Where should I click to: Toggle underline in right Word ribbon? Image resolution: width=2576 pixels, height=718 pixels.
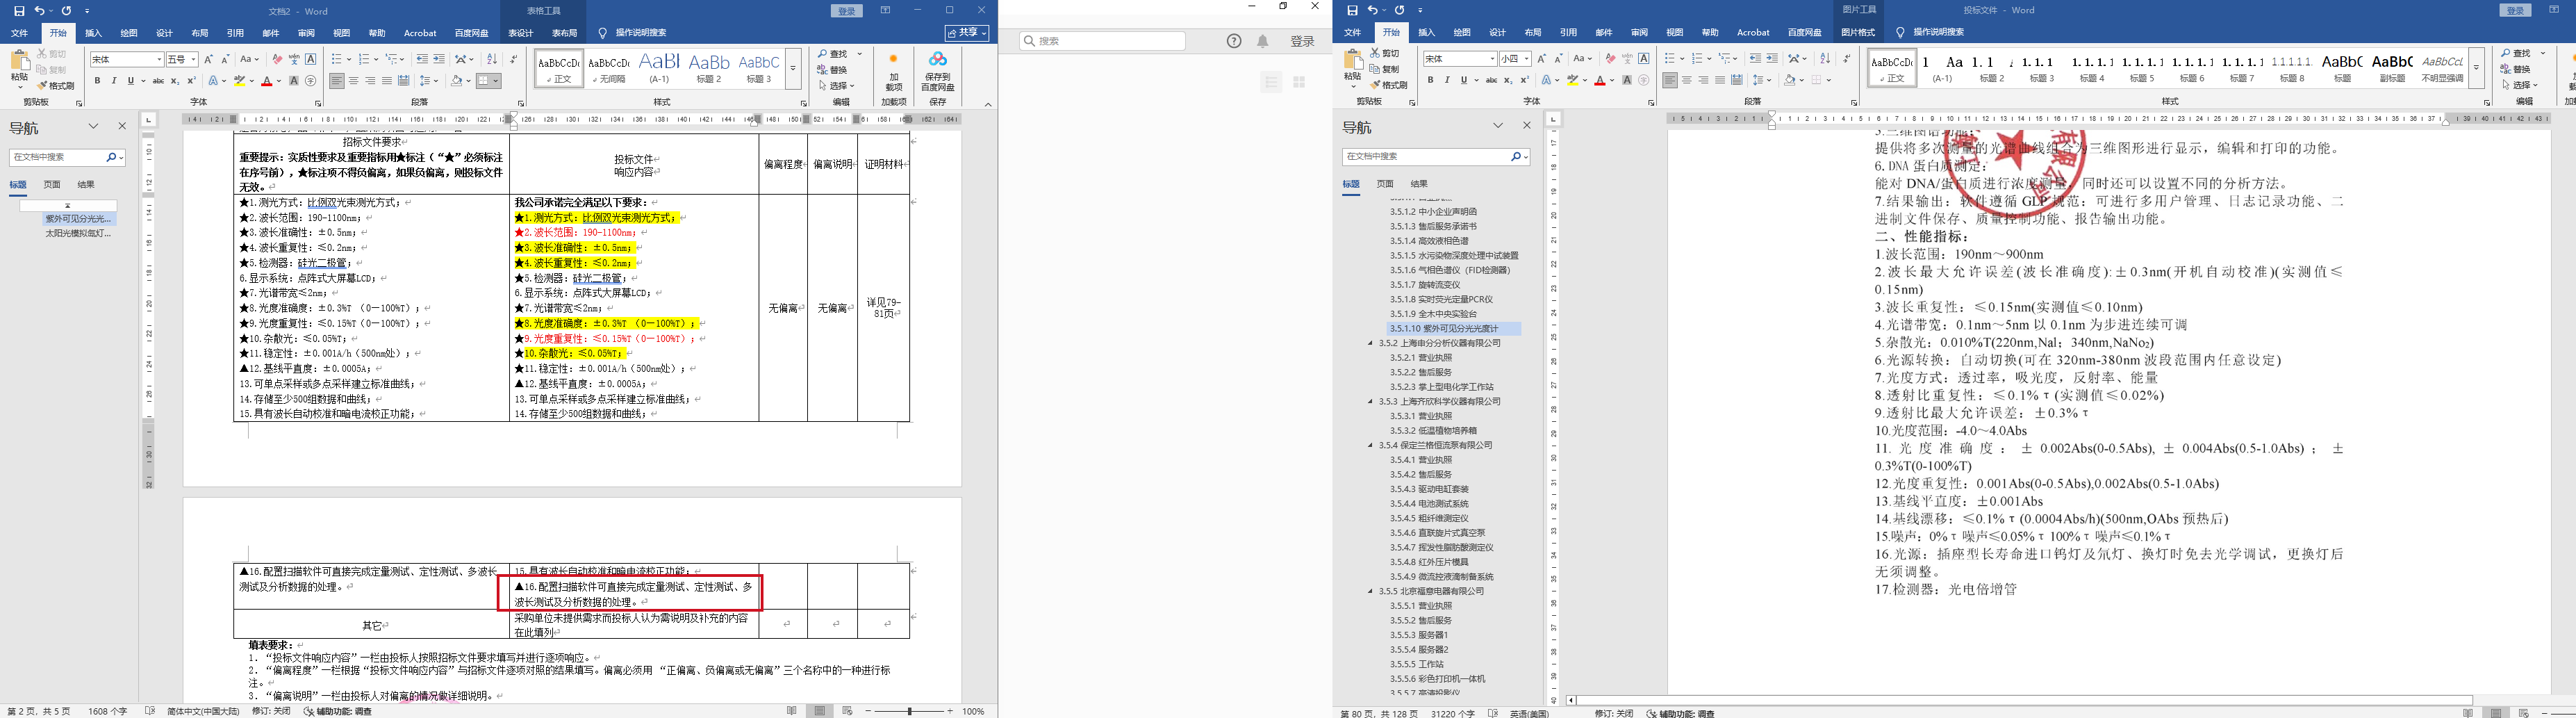pos(1463,80)
